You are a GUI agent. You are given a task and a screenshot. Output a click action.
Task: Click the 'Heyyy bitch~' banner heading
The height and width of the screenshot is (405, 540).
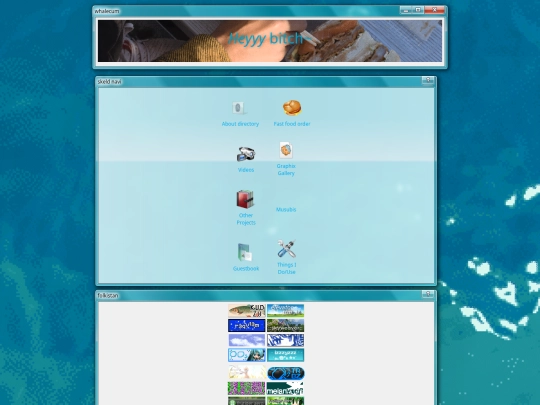tap(269, 39)
